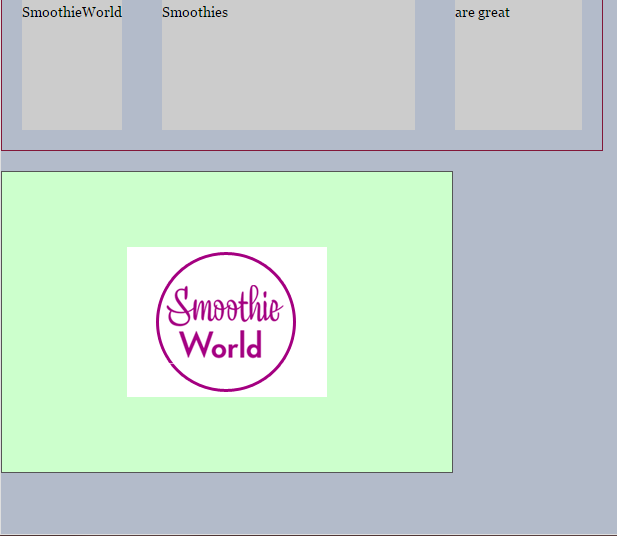Click gap between Smoothies and "are great" boxes
617x536 pixels.
point(435,70)
